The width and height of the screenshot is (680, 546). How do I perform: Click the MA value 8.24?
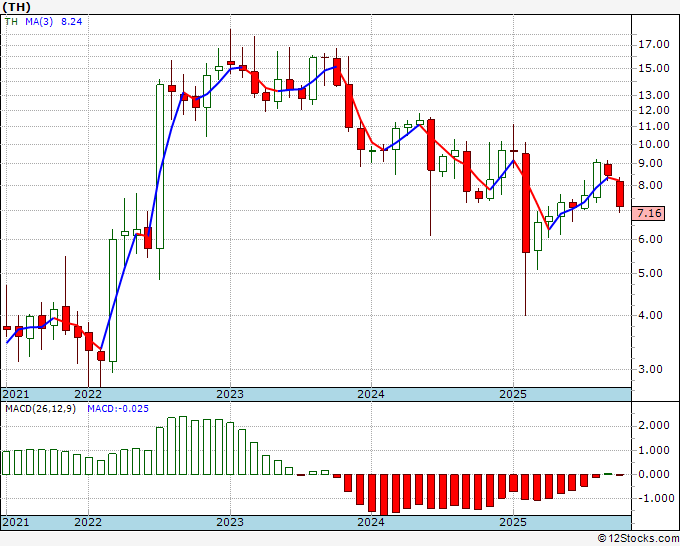(x=72, y=21)
